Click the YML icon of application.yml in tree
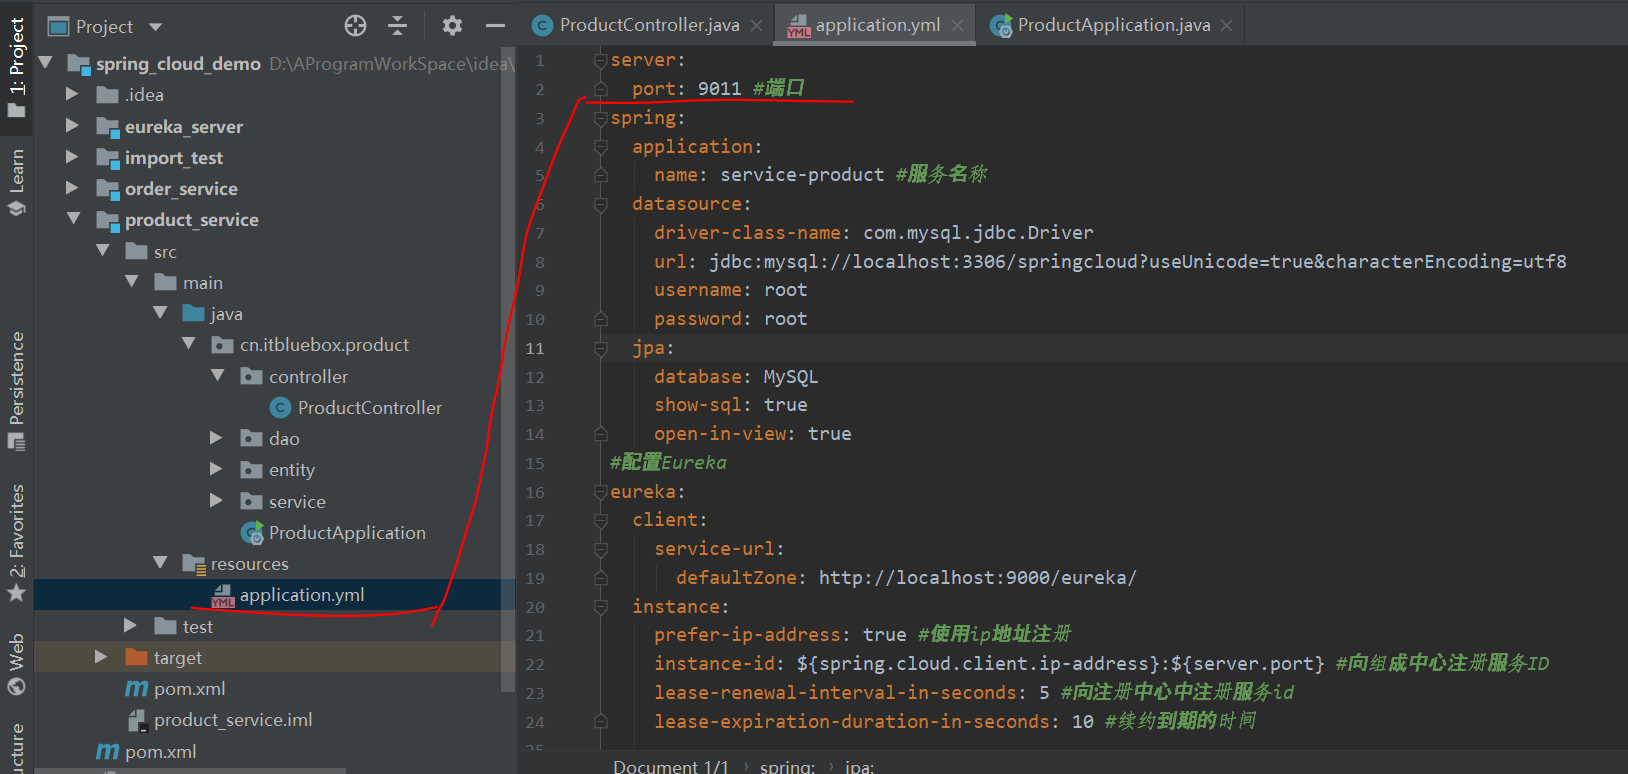 pyautogui.click(x=223, y=596)
